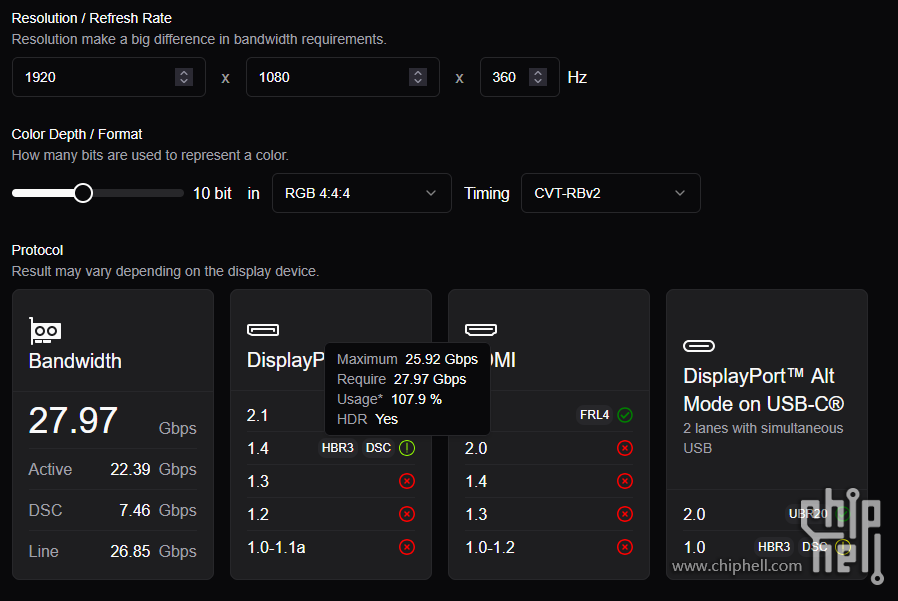
Task: Click the USB-C Alt Mode 2.0 version label
Action: [694, 514]
